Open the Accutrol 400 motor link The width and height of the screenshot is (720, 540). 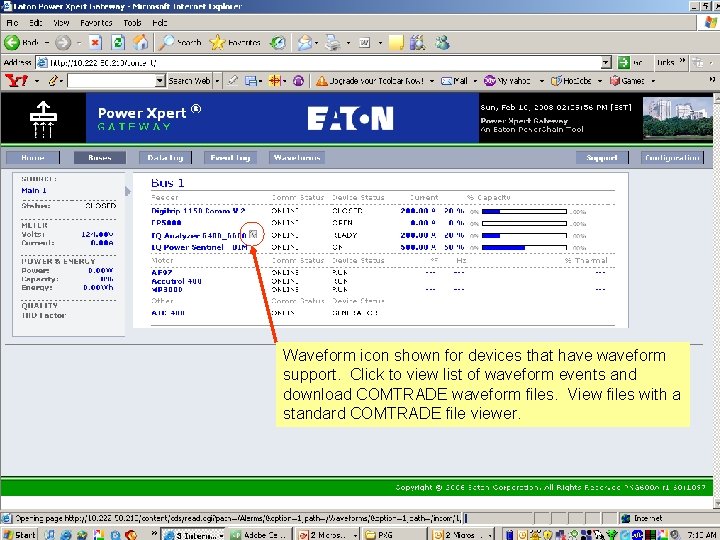click(x=176, y=281)
